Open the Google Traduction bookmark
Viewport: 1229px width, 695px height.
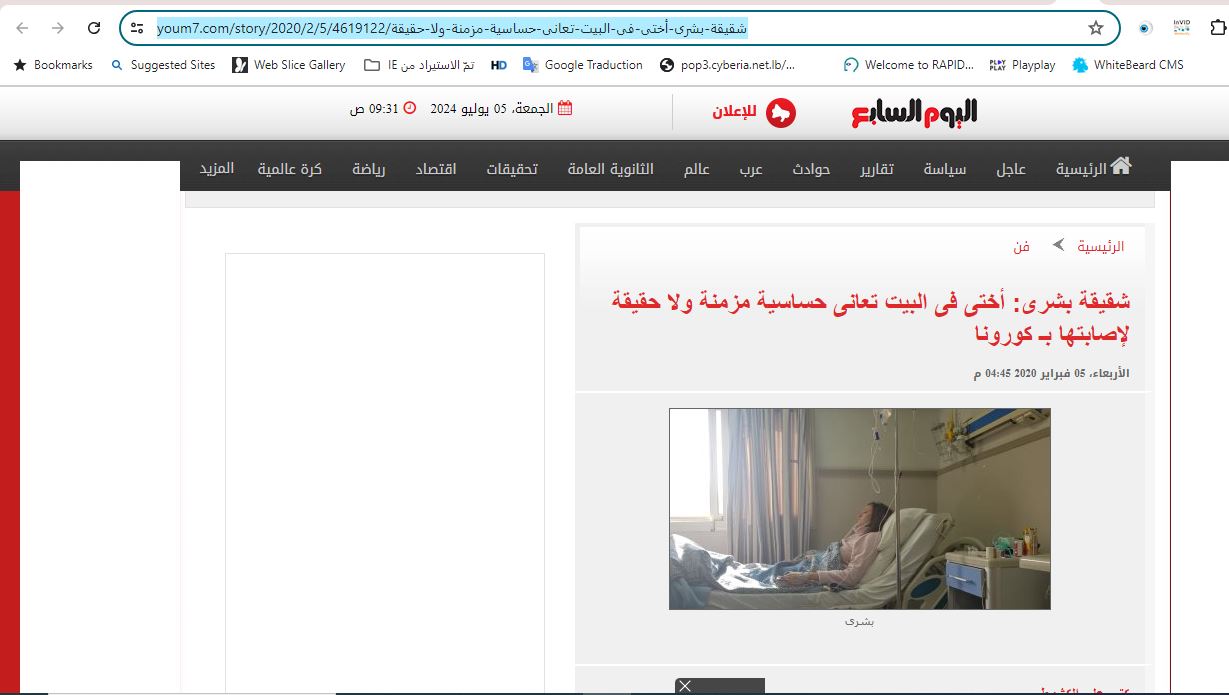point(583,65)
